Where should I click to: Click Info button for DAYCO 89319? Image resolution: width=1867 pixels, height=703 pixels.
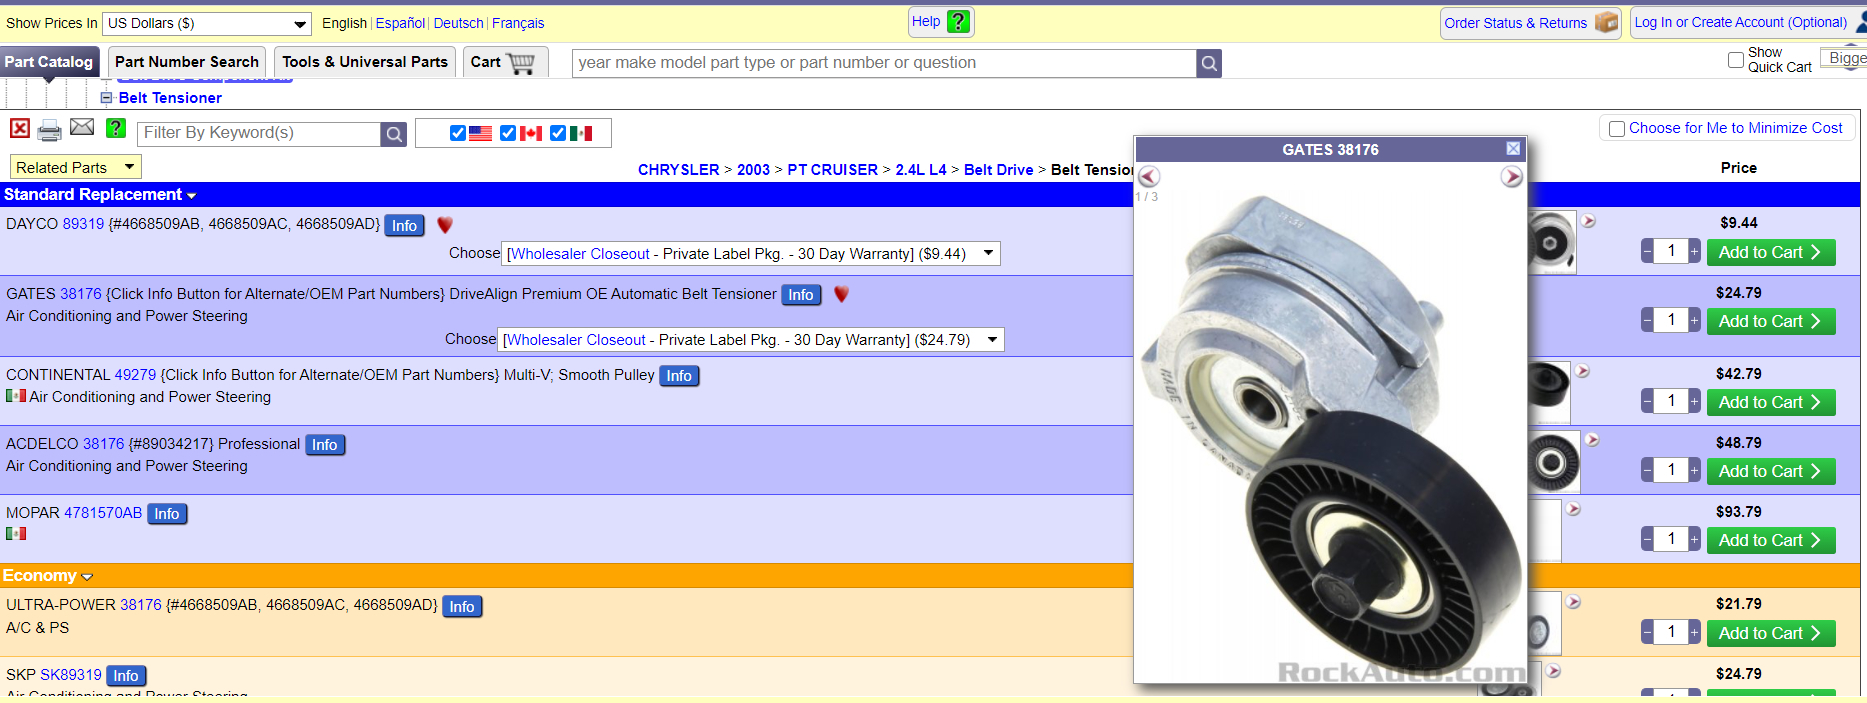pyautogui.click(x=404, y=226)
